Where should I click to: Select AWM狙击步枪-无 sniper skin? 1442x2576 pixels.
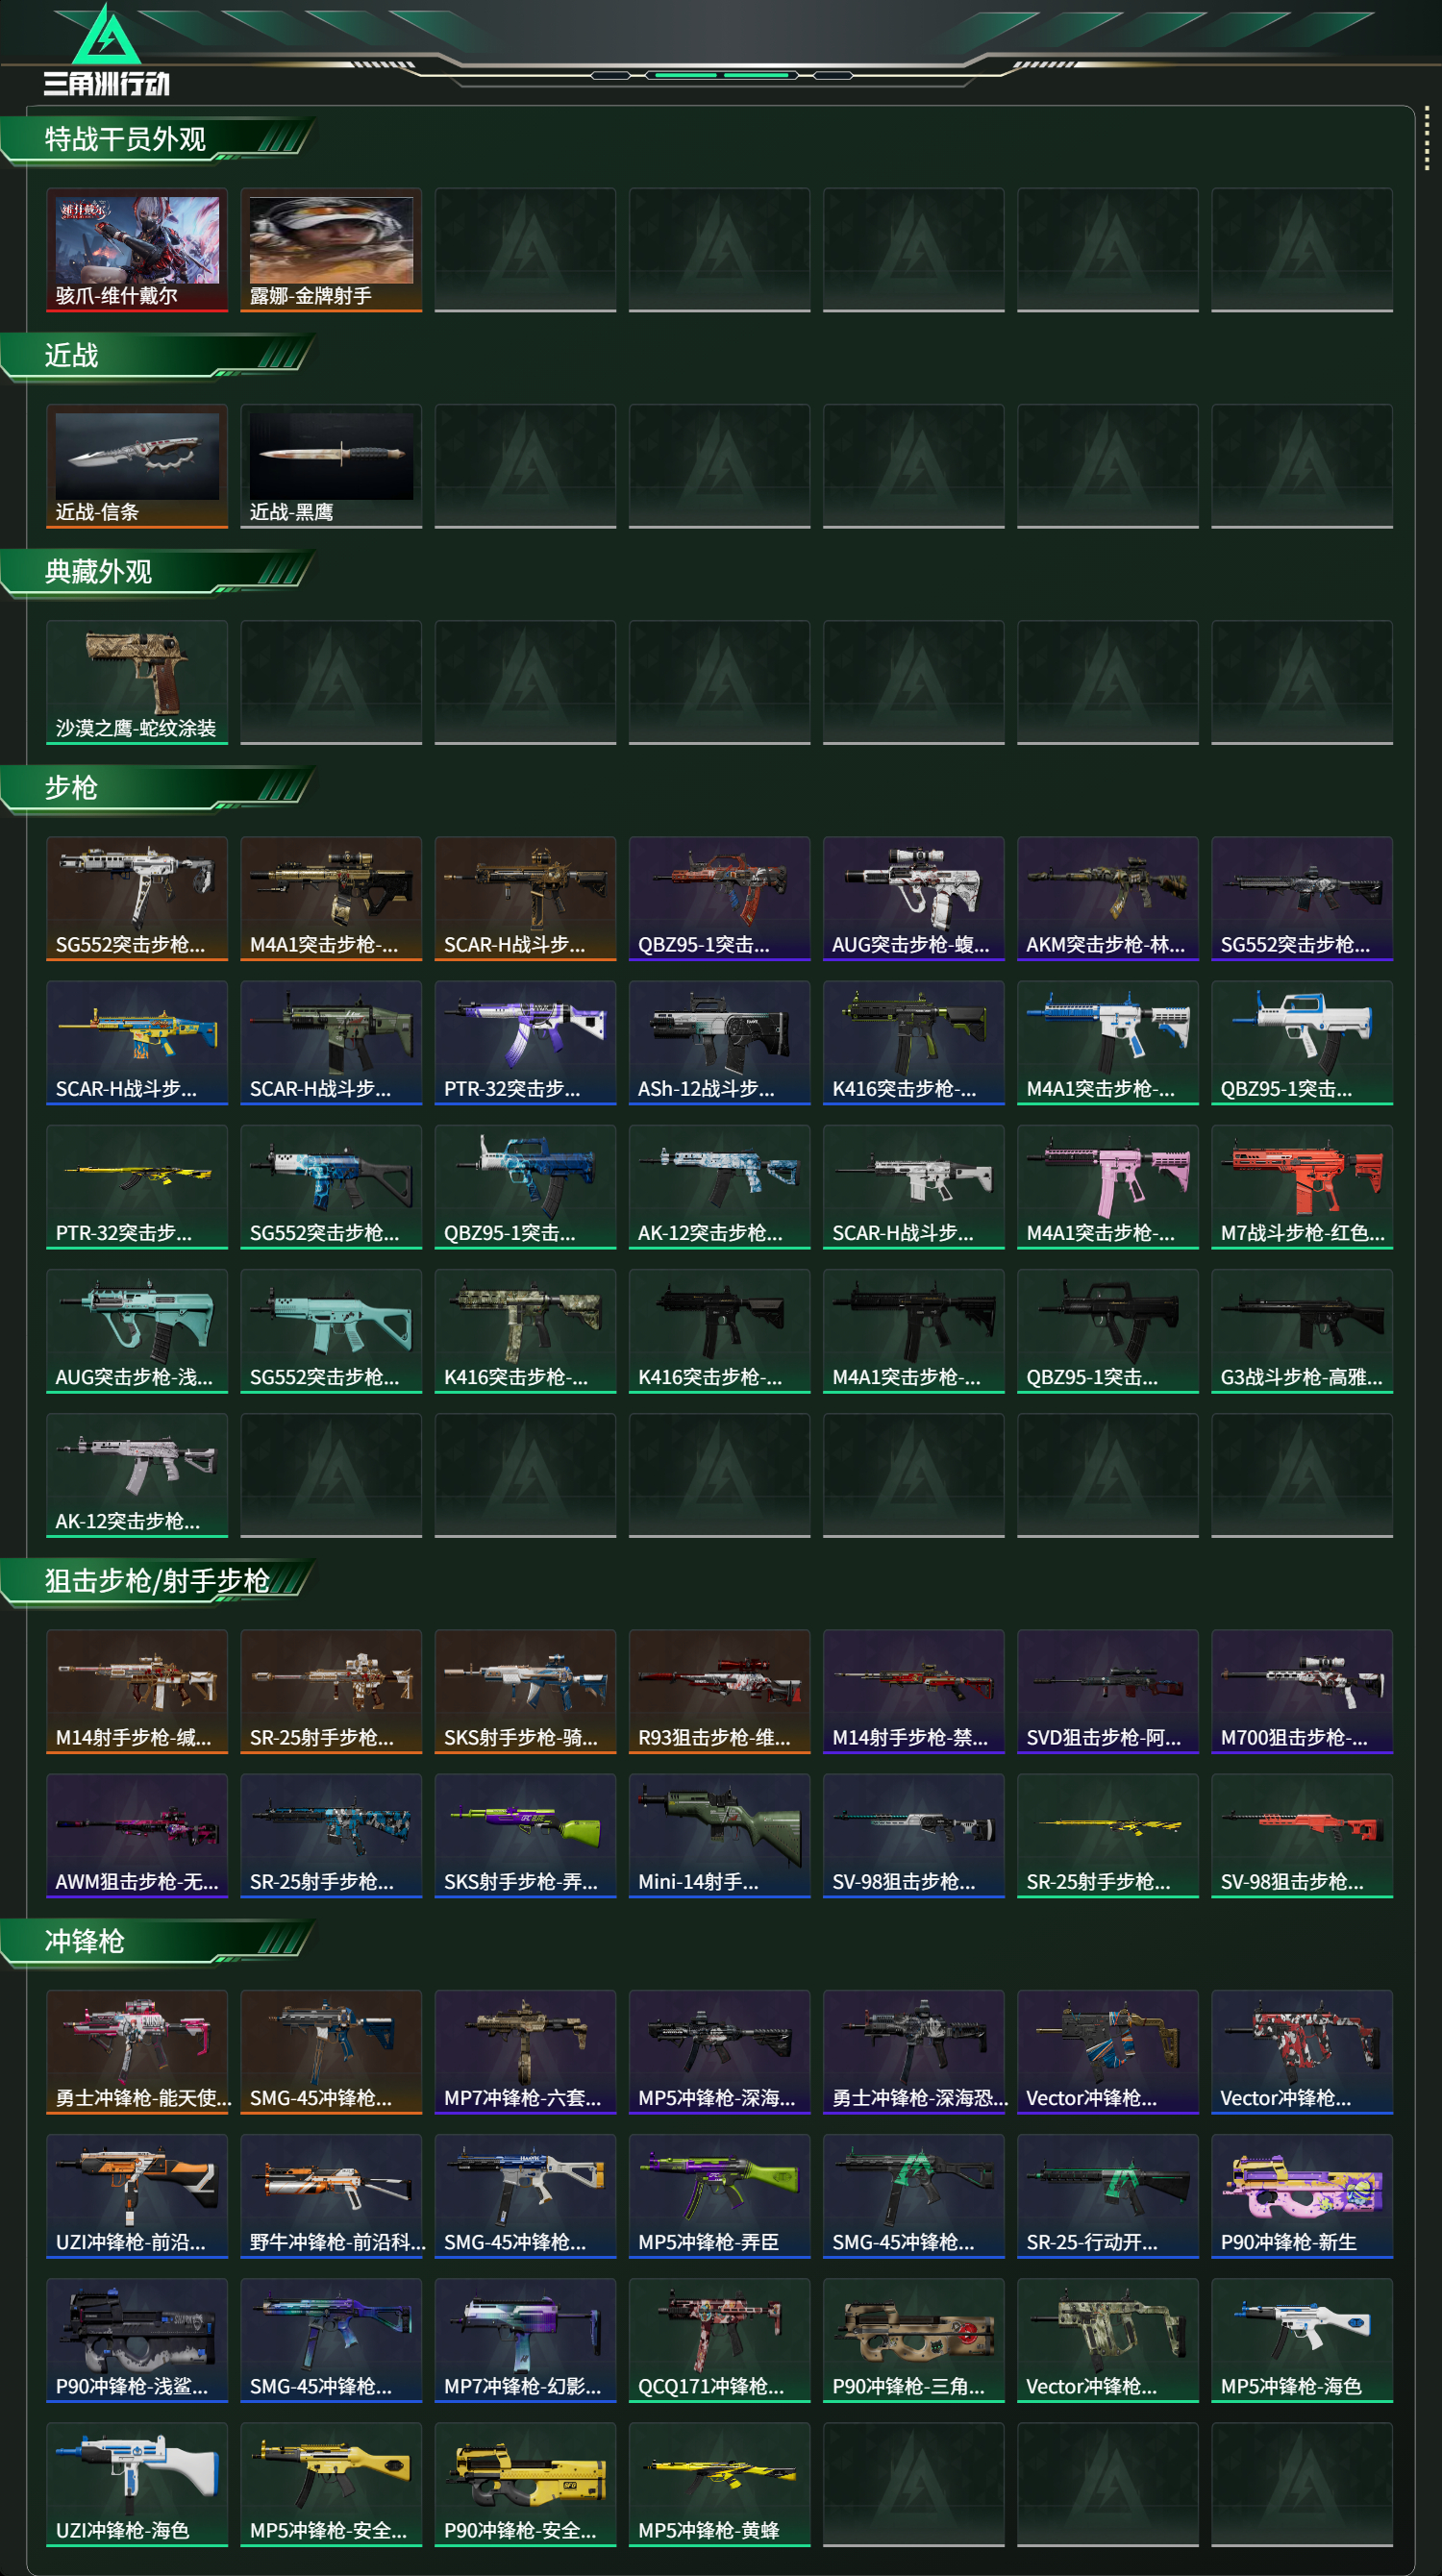click(x=137, y=1835)
